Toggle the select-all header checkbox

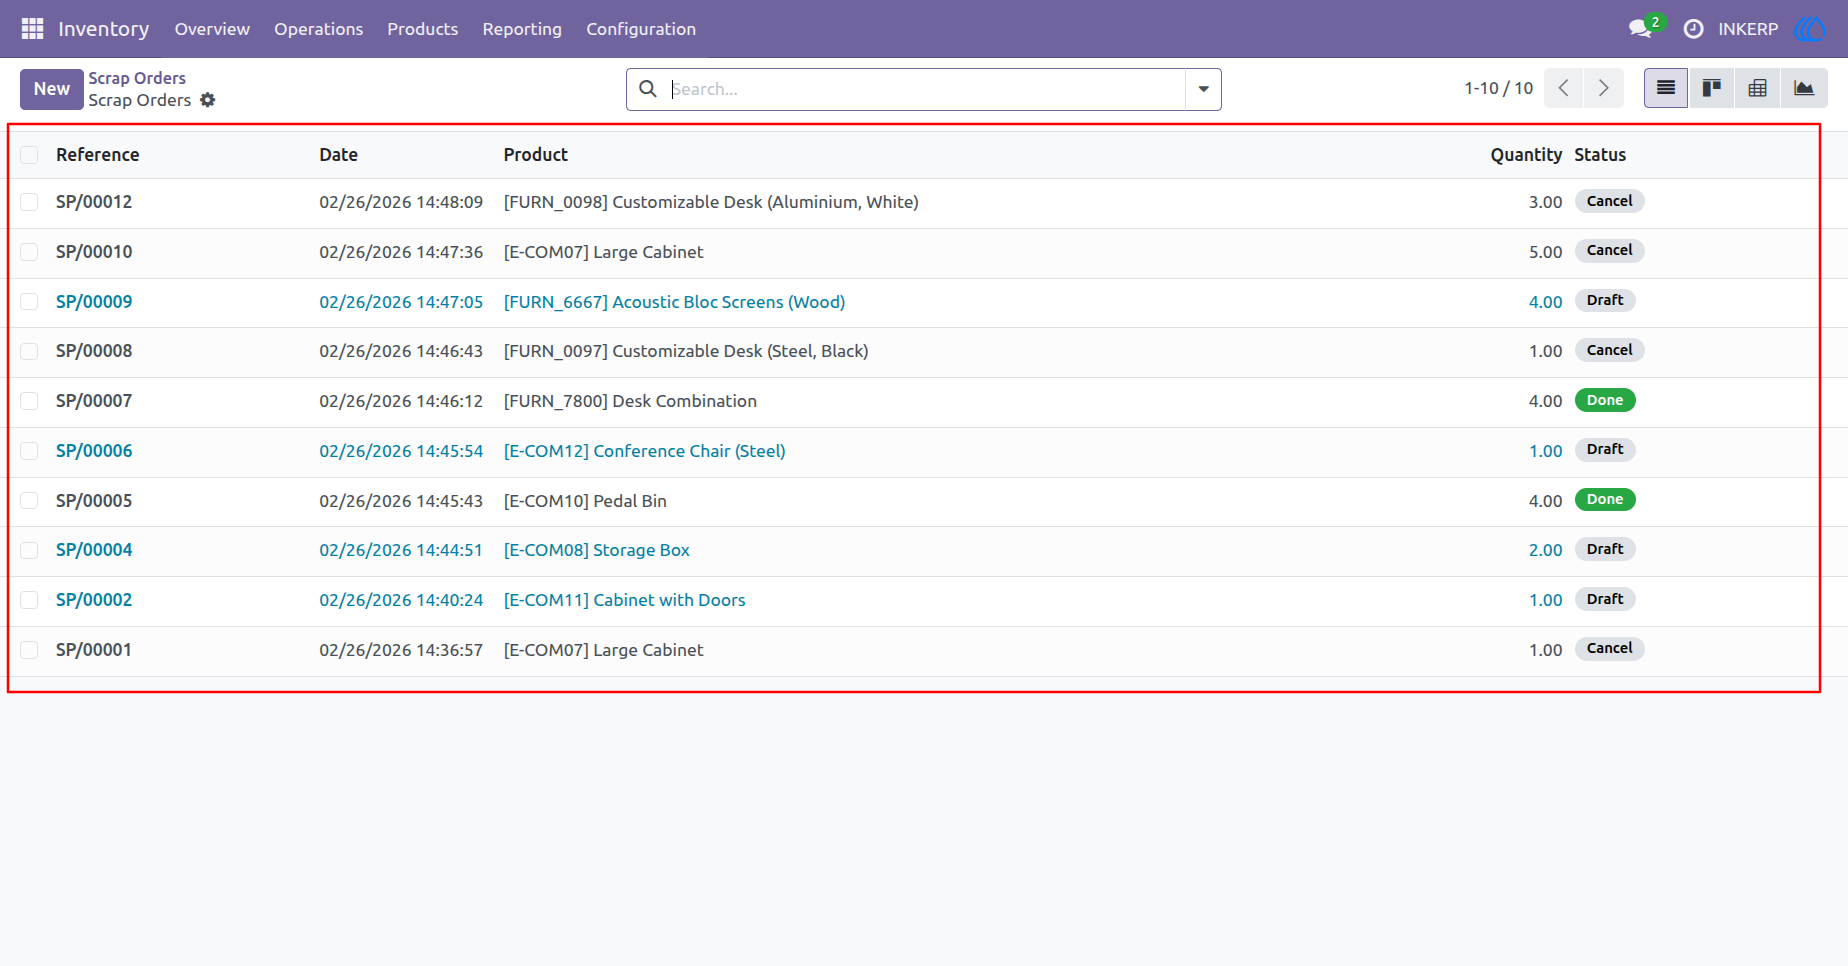29,155
